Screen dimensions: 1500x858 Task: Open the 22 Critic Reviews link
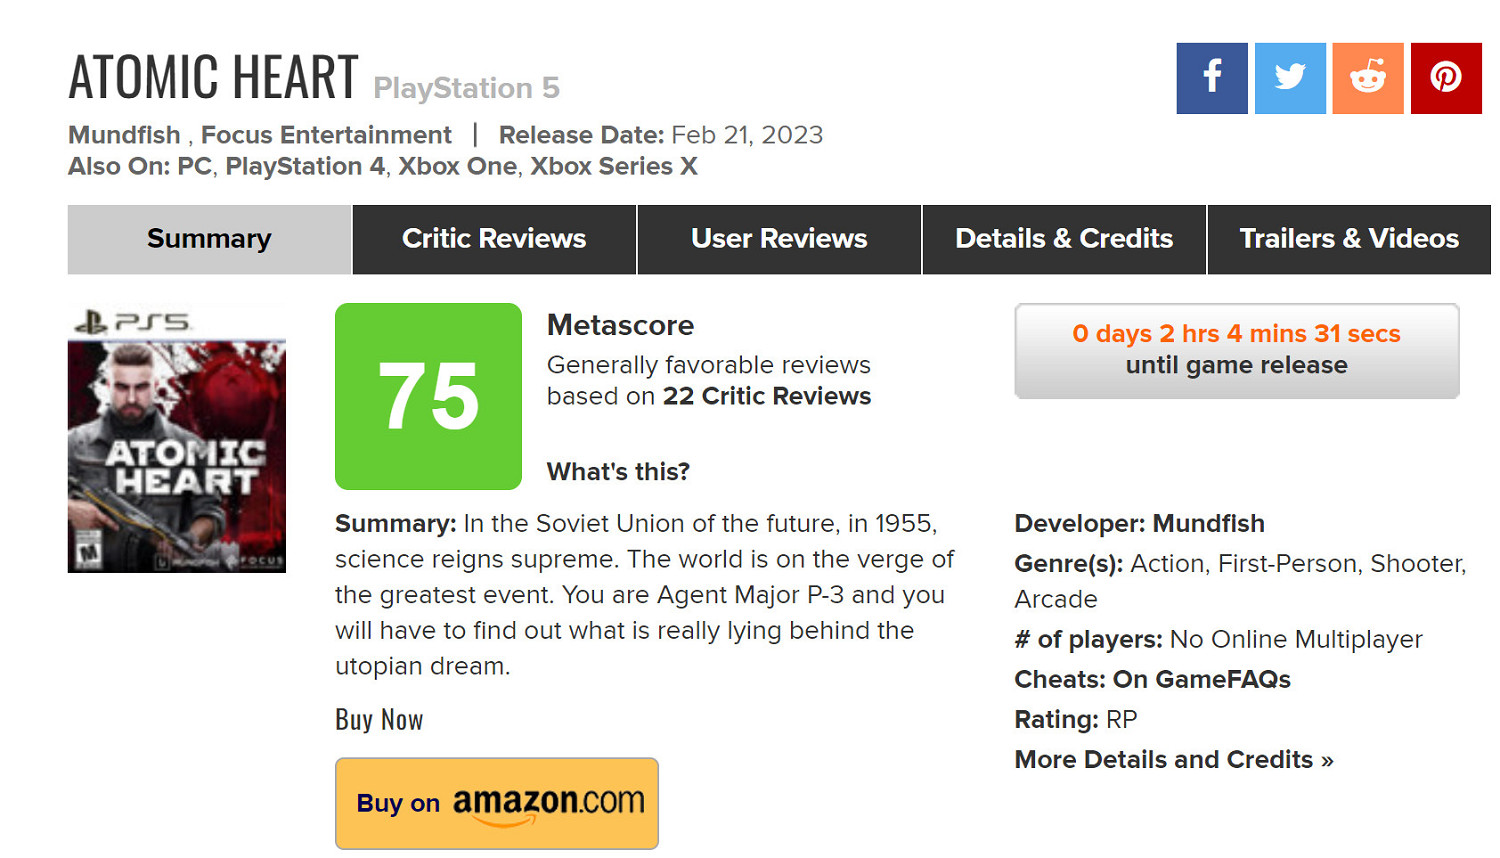pos(766,396)
